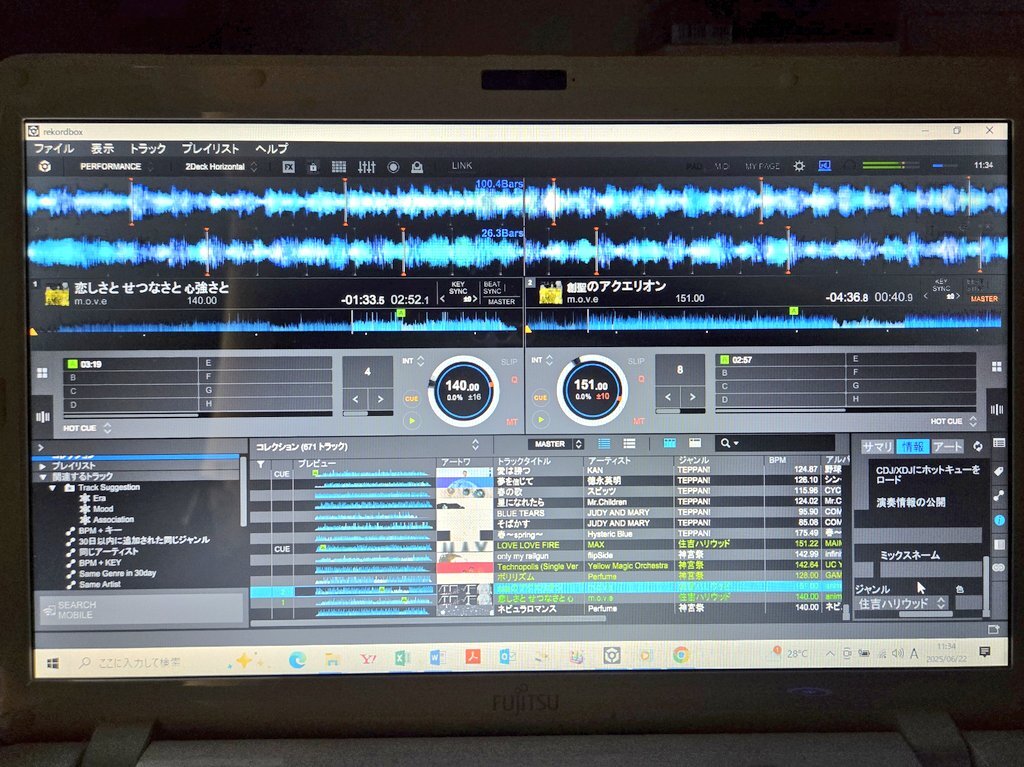Toggle BEAT SYNC on Deck 1
The width and height of the screenshot is (1024, 767).
pos(492,287)
